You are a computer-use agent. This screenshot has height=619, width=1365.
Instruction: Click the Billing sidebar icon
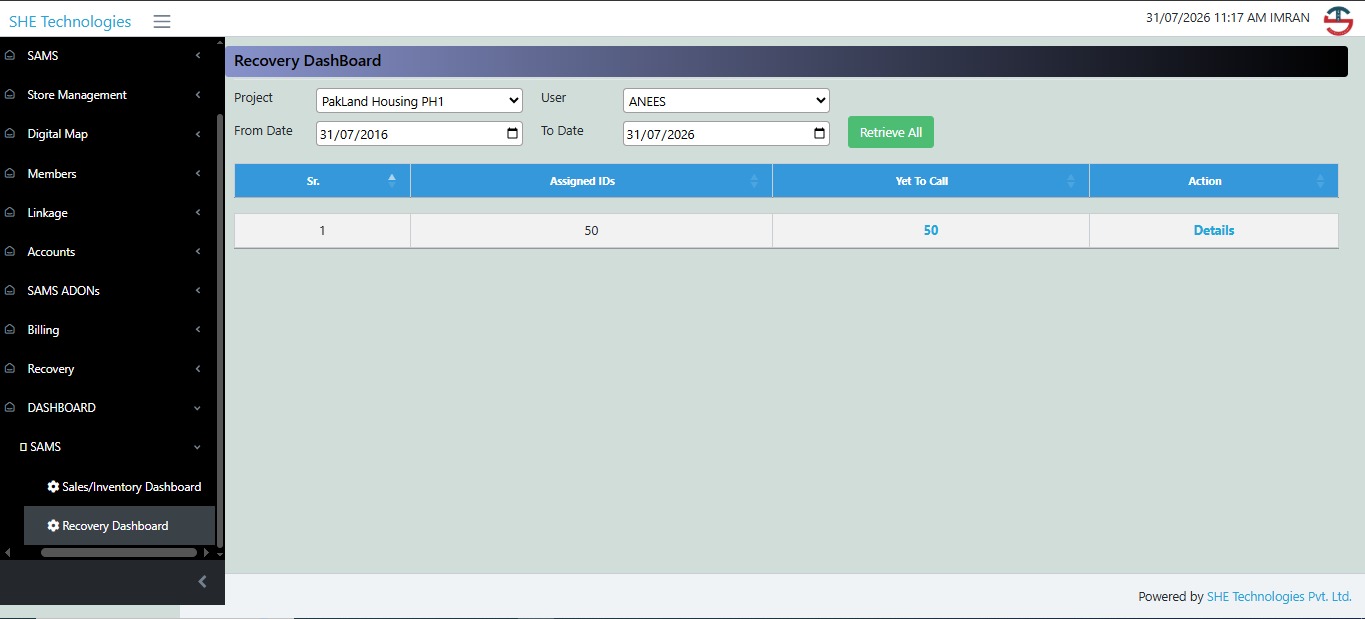(10, 330)
